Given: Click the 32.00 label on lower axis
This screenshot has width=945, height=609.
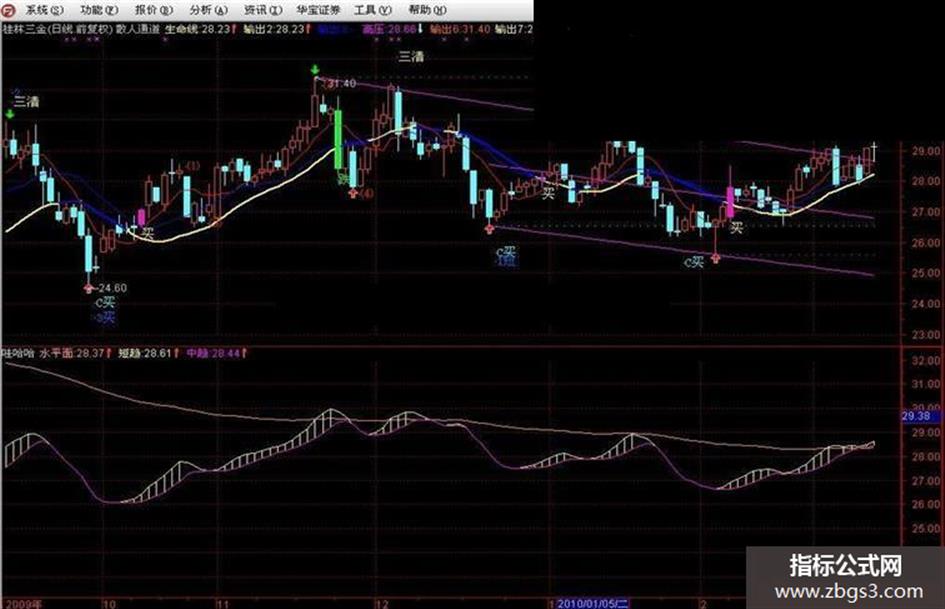Looking at the screenshot, I should (926, 361).
